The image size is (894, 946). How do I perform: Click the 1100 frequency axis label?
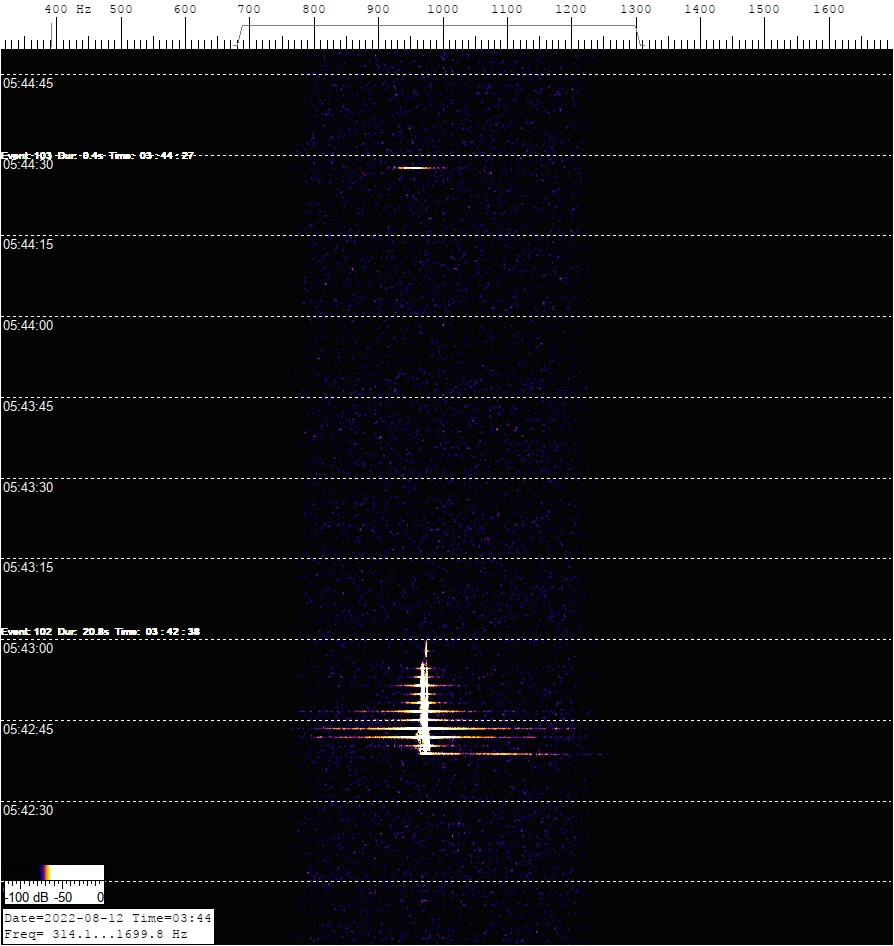[x=507, y=9]
